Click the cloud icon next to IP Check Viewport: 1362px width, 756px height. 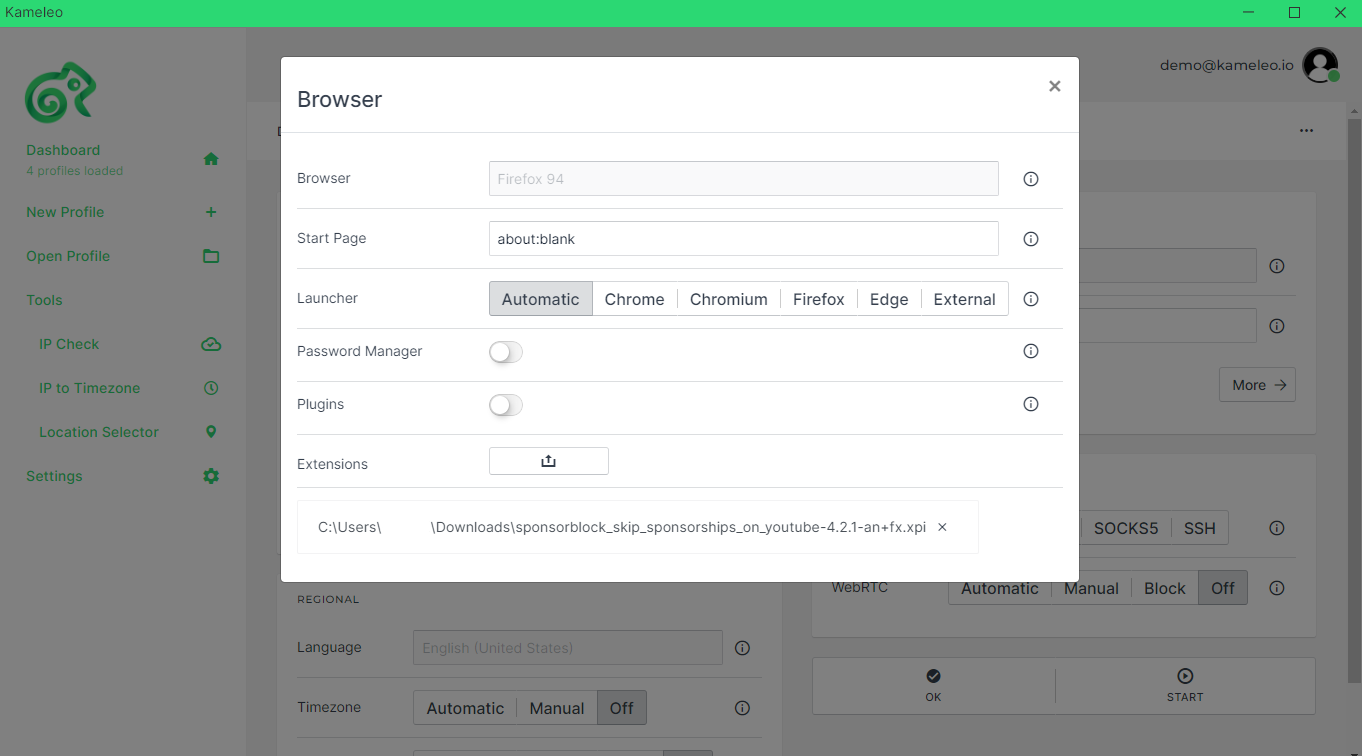pos(211,344)
